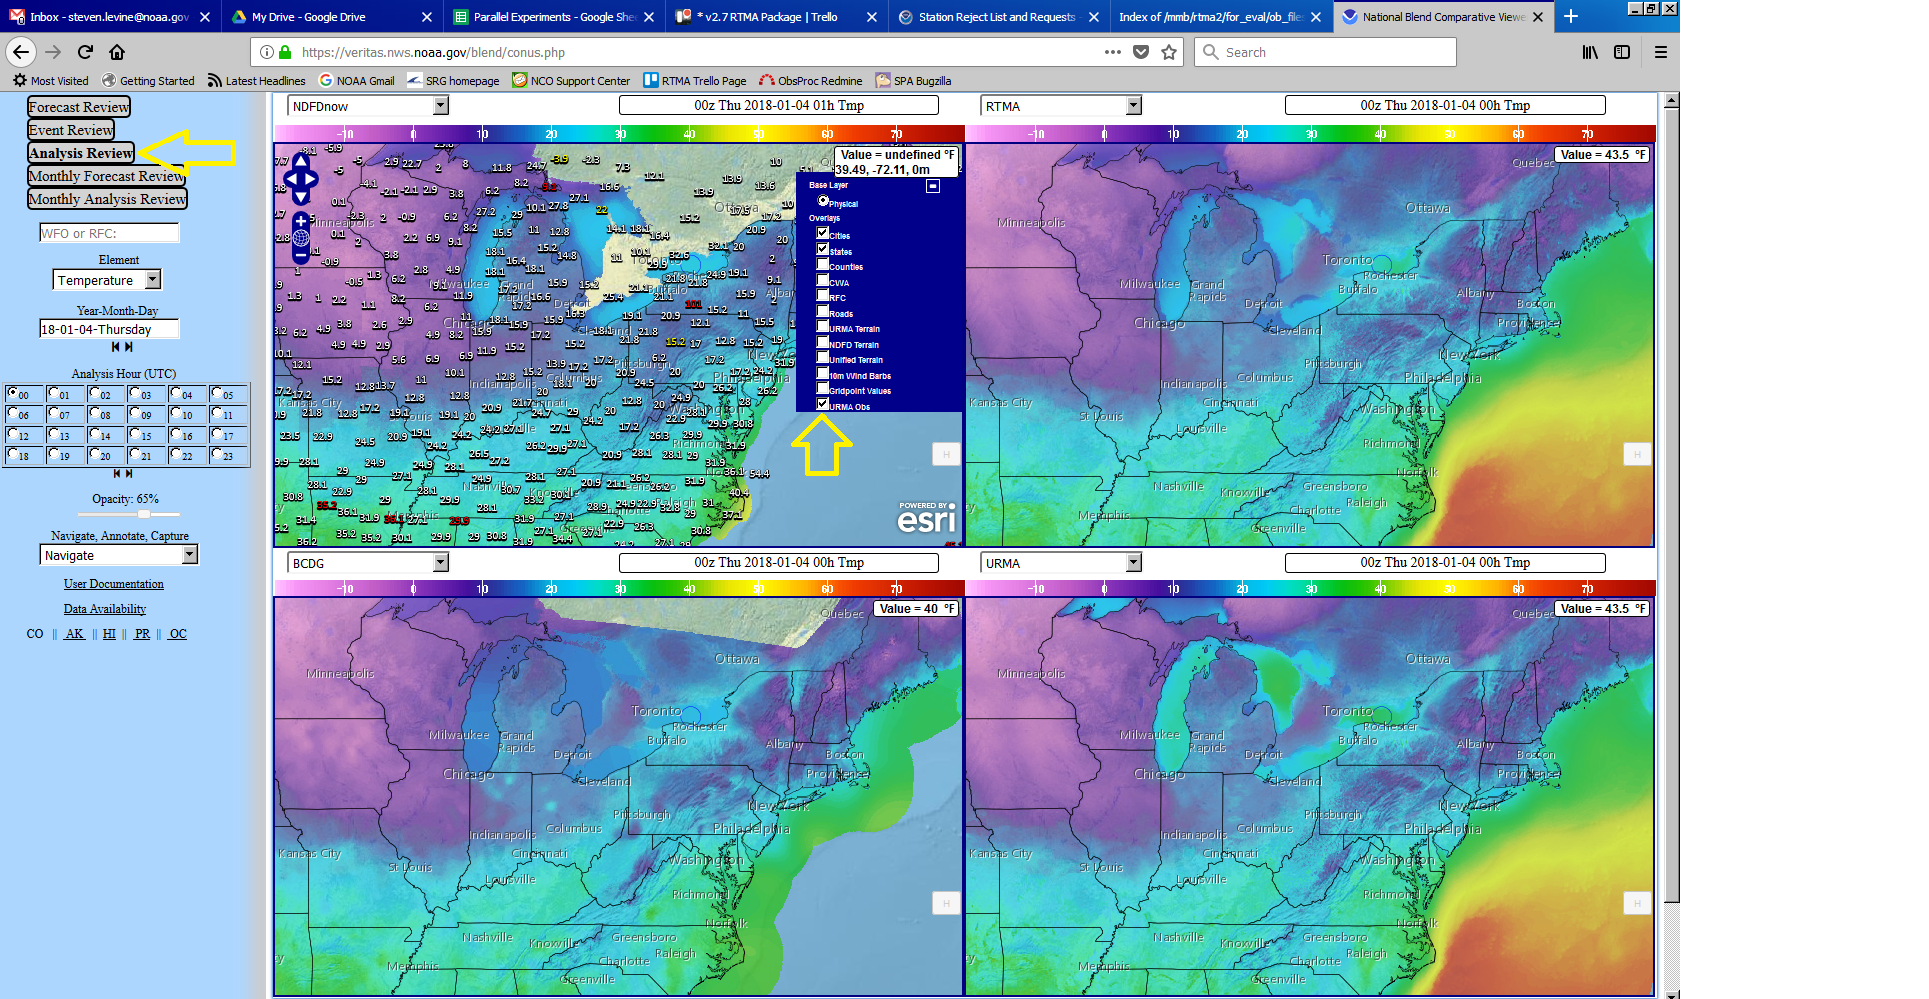The width and height of the screenshot is (1929, 999).
Task: Toggle Firefox sidebar icon
Action: [1622, 52]
